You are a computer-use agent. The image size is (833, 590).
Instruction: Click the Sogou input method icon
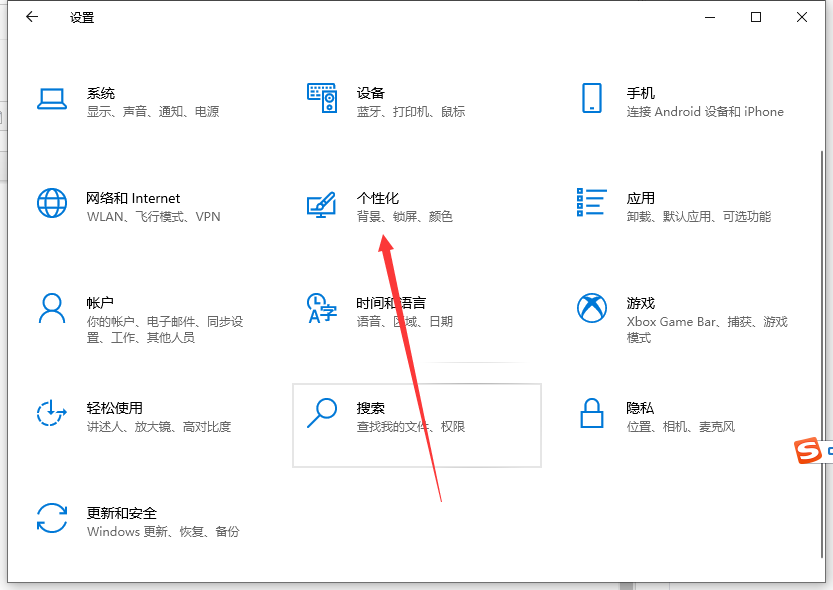click(807, 452)
